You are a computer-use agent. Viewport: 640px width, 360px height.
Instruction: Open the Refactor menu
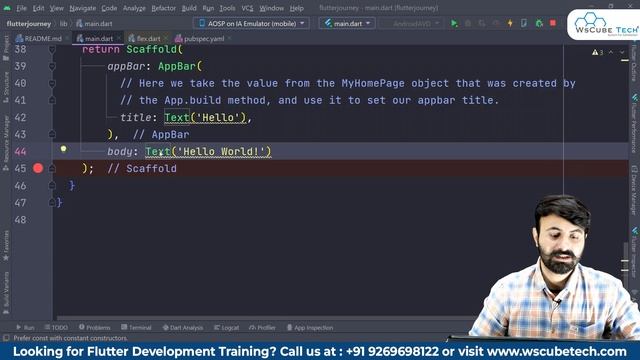(x=163, y=8)
